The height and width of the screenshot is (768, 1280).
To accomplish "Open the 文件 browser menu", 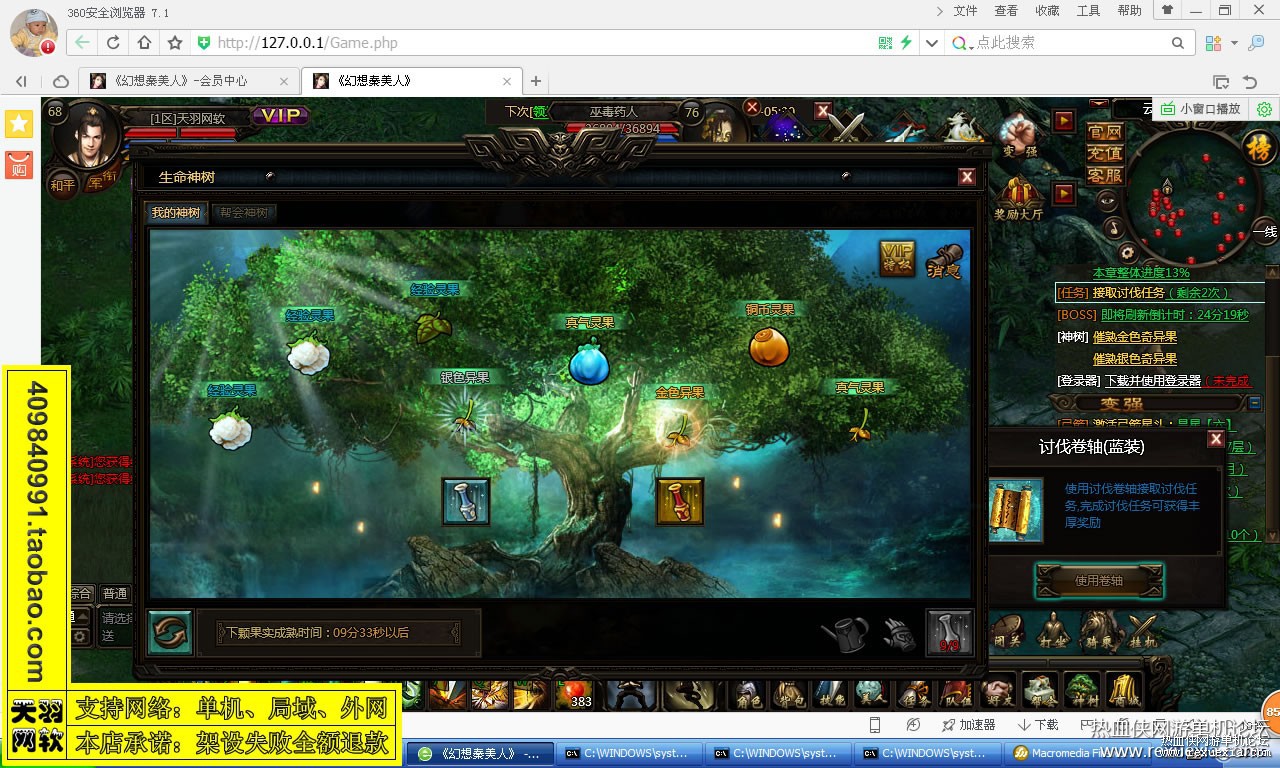I will 965,11.
